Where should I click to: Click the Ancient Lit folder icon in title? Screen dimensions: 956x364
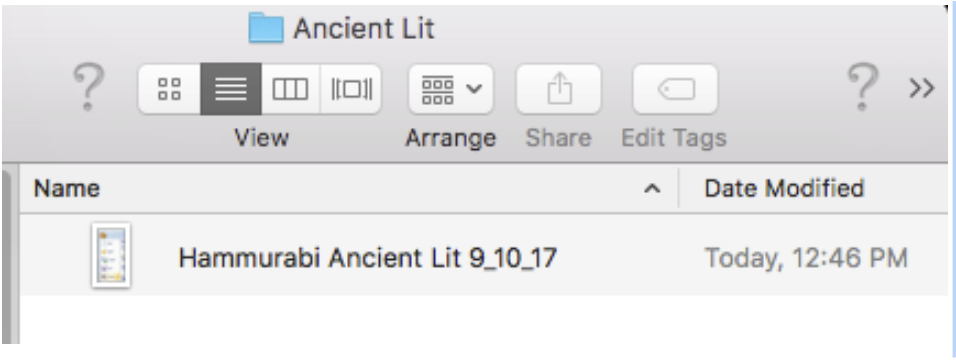pyautogui.click(x=266, y=28)
